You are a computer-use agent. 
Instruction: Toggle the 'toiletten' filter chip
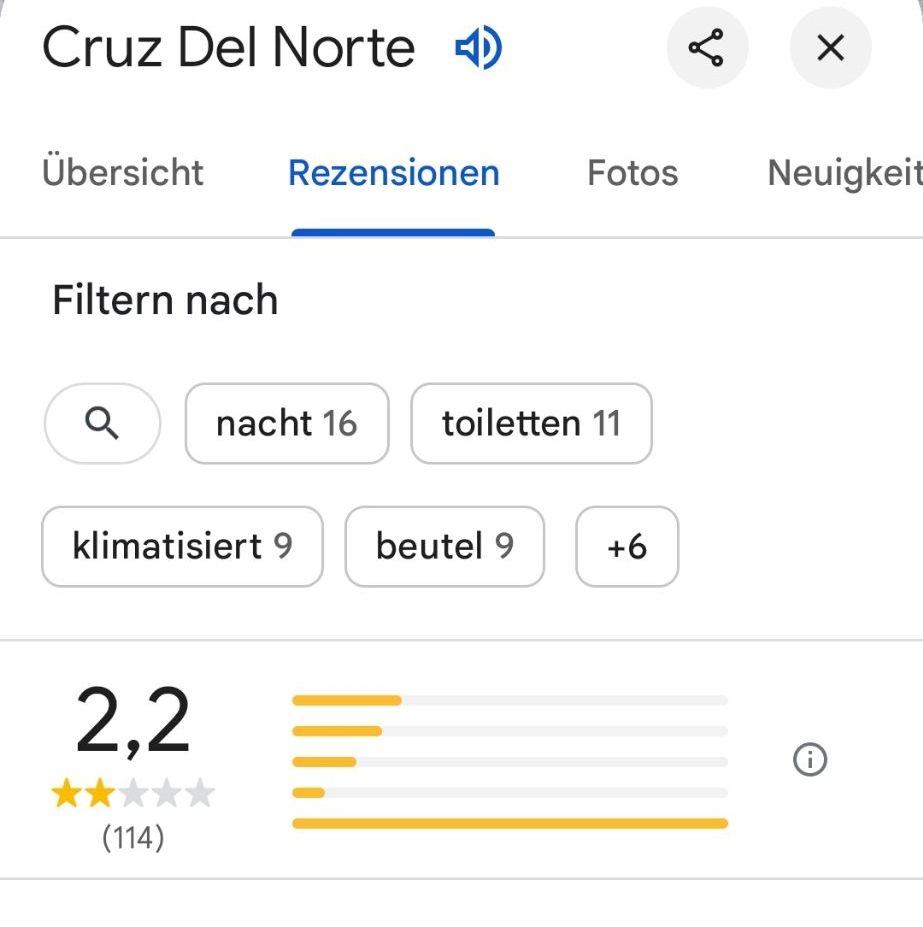pos(531,424)
